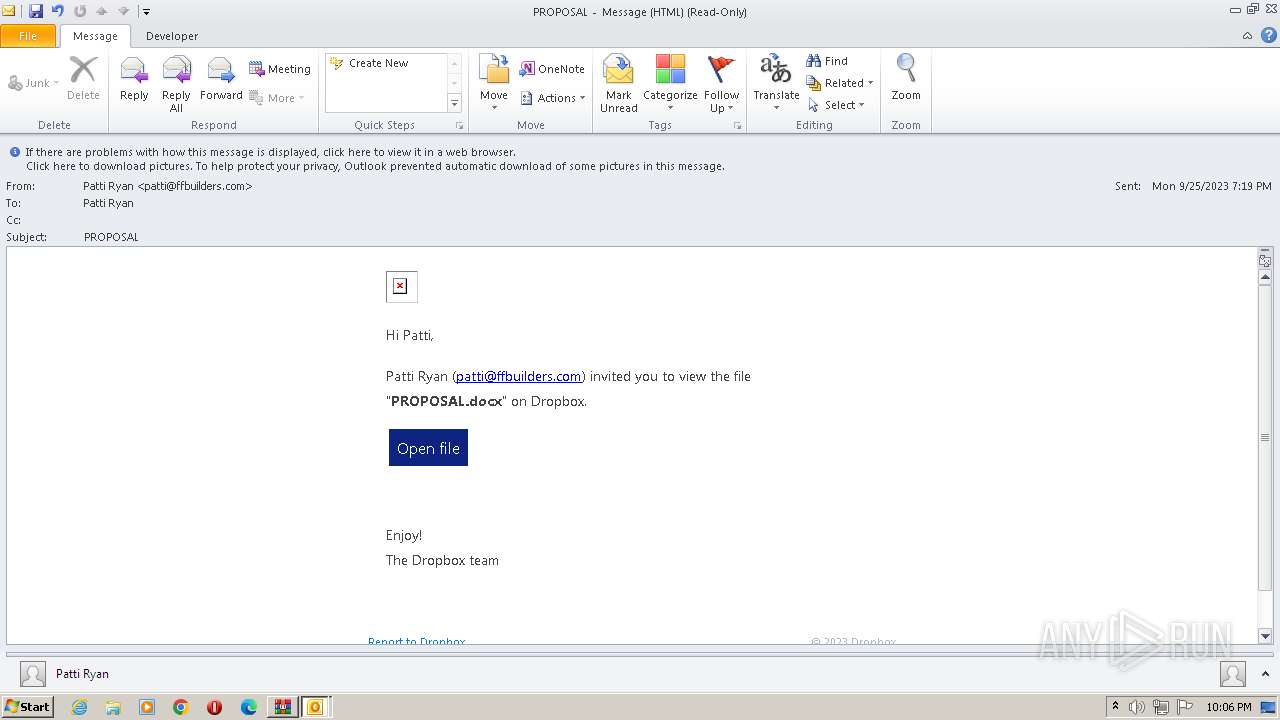The image size is (1280, 720).
Task: Show hidden tray icons arrow
Action: coord(1115,707)
